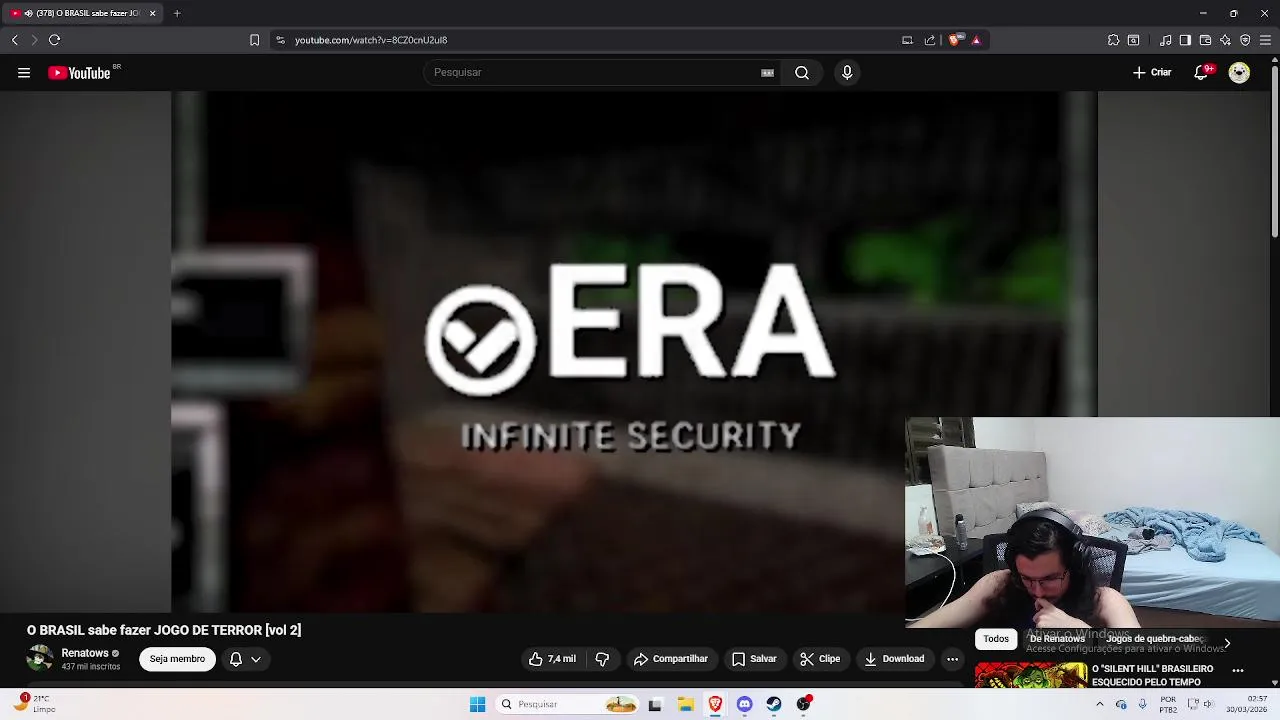Open more video actions ellipsis
The height and width of the screenshot is (720, 1280).
952,659
